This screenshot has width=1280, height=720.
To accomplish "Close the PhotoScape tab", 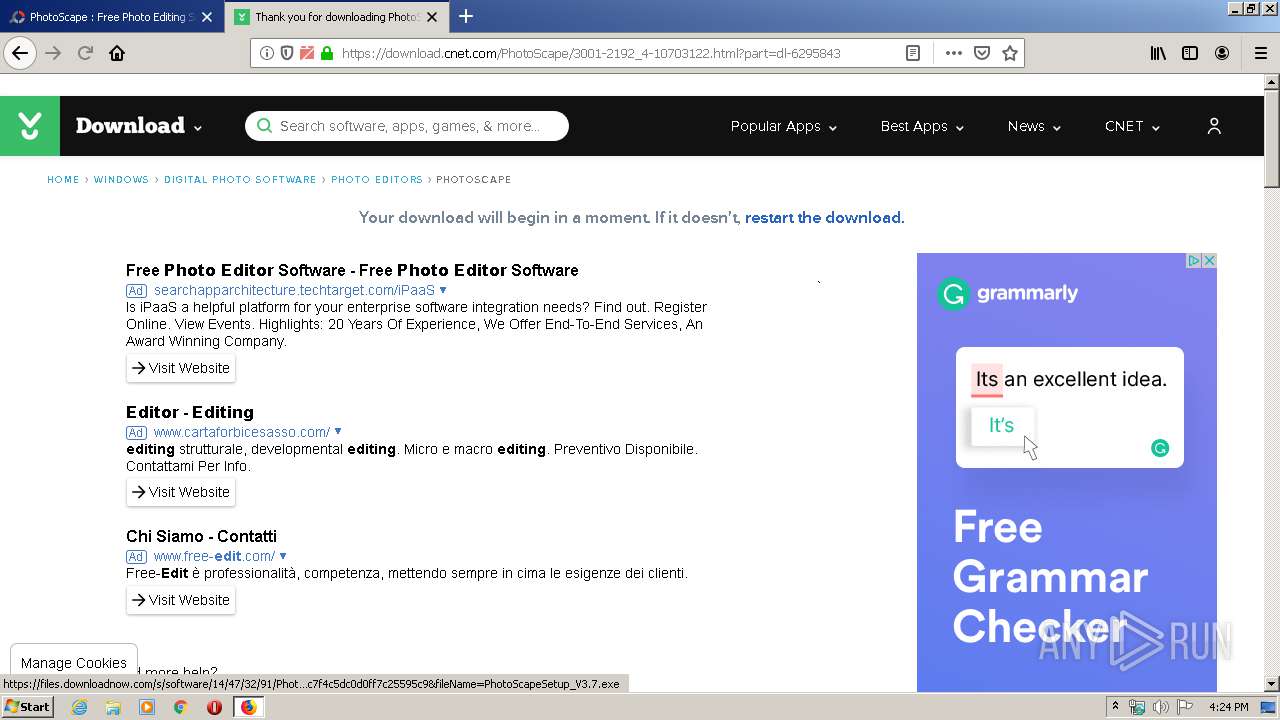I will click(x=207, y=17).
